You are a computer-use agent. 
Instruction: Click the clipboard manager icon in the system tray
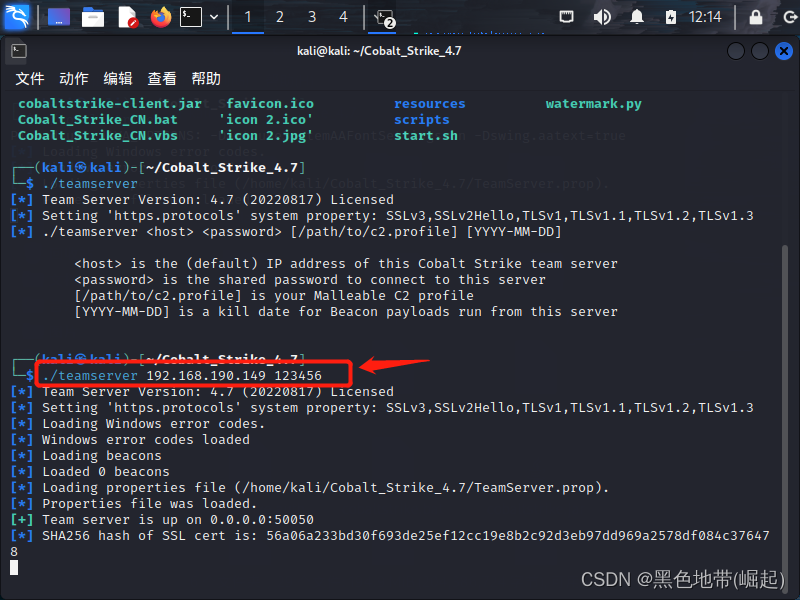567,14
